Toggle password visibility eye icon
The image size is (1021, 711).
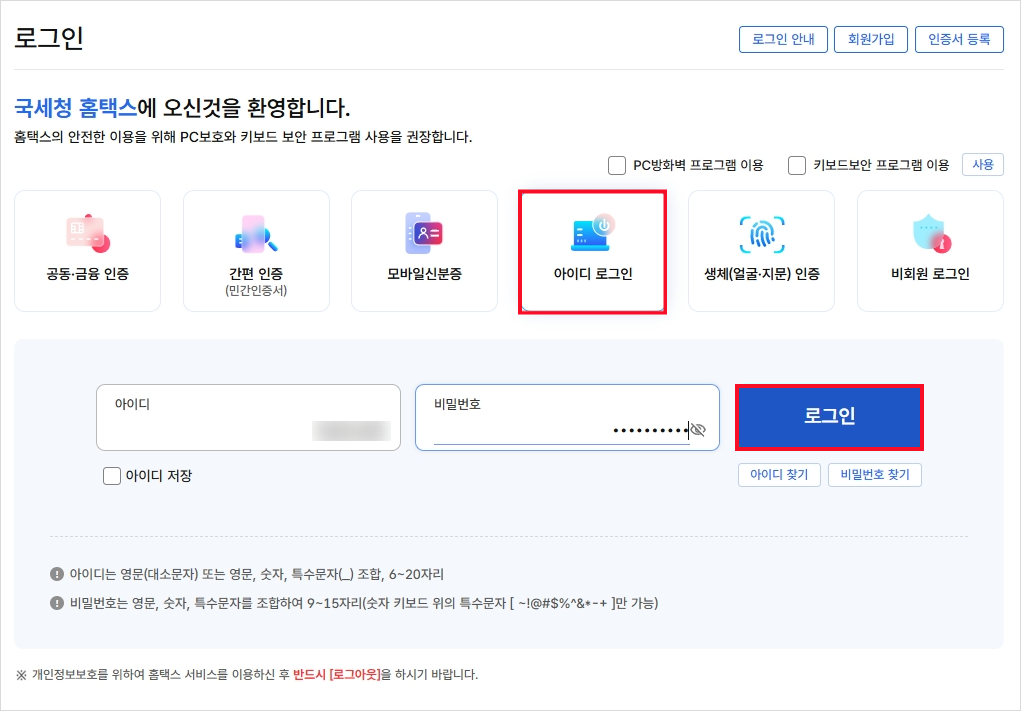point(698,430)
